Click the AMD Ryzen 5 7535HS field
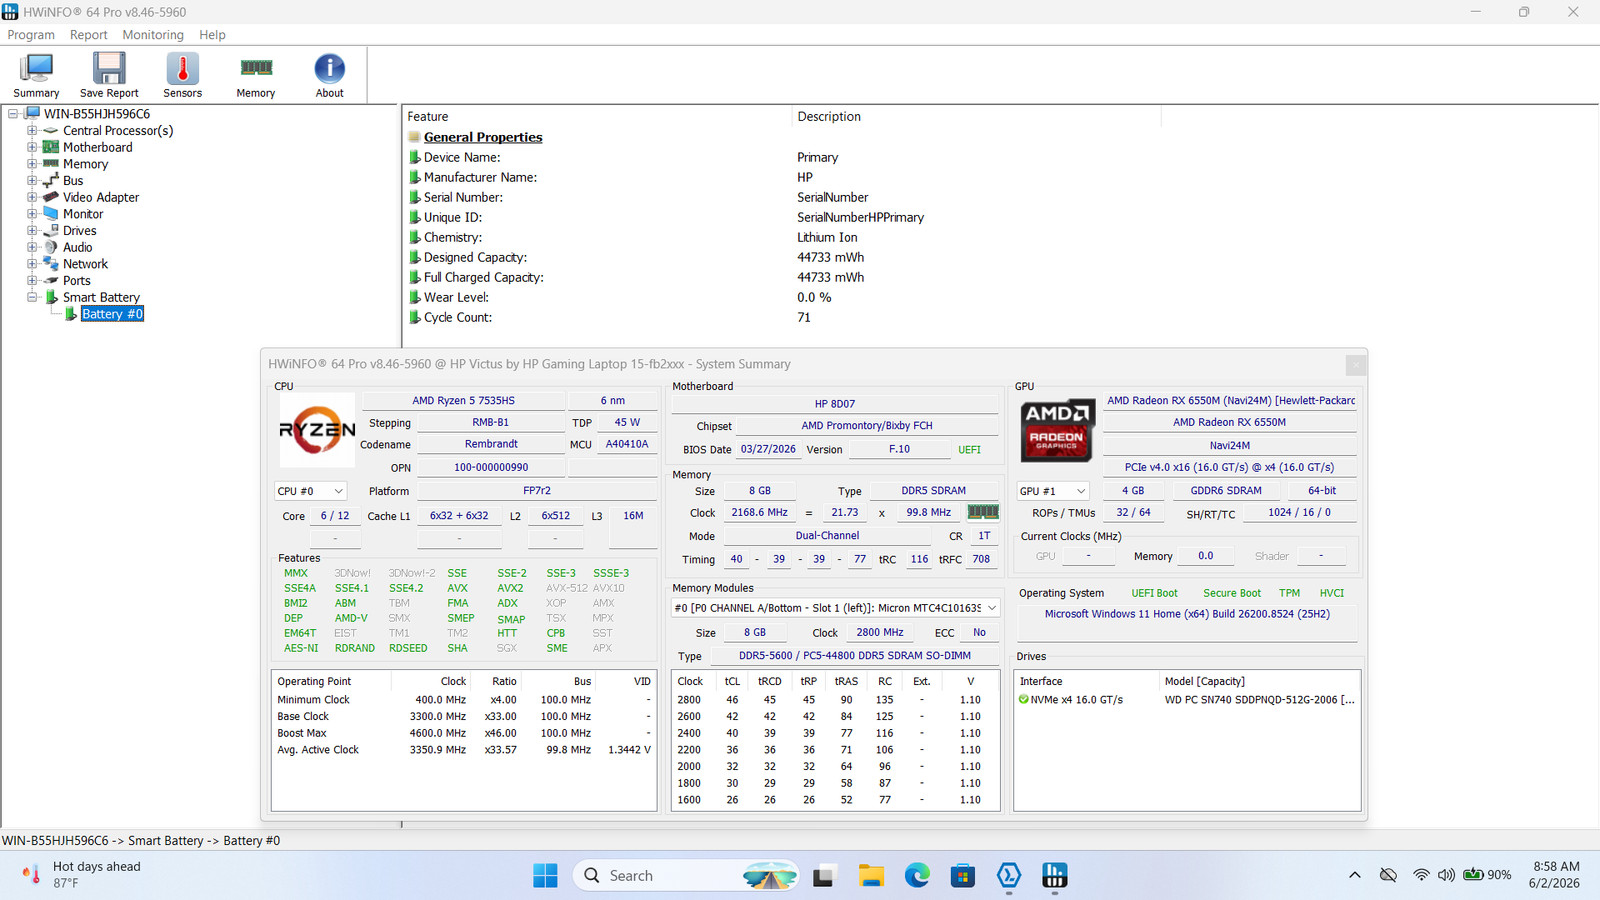Image resolution: width=1600 pixels, height=900 pixels. (x=463, y=400)
